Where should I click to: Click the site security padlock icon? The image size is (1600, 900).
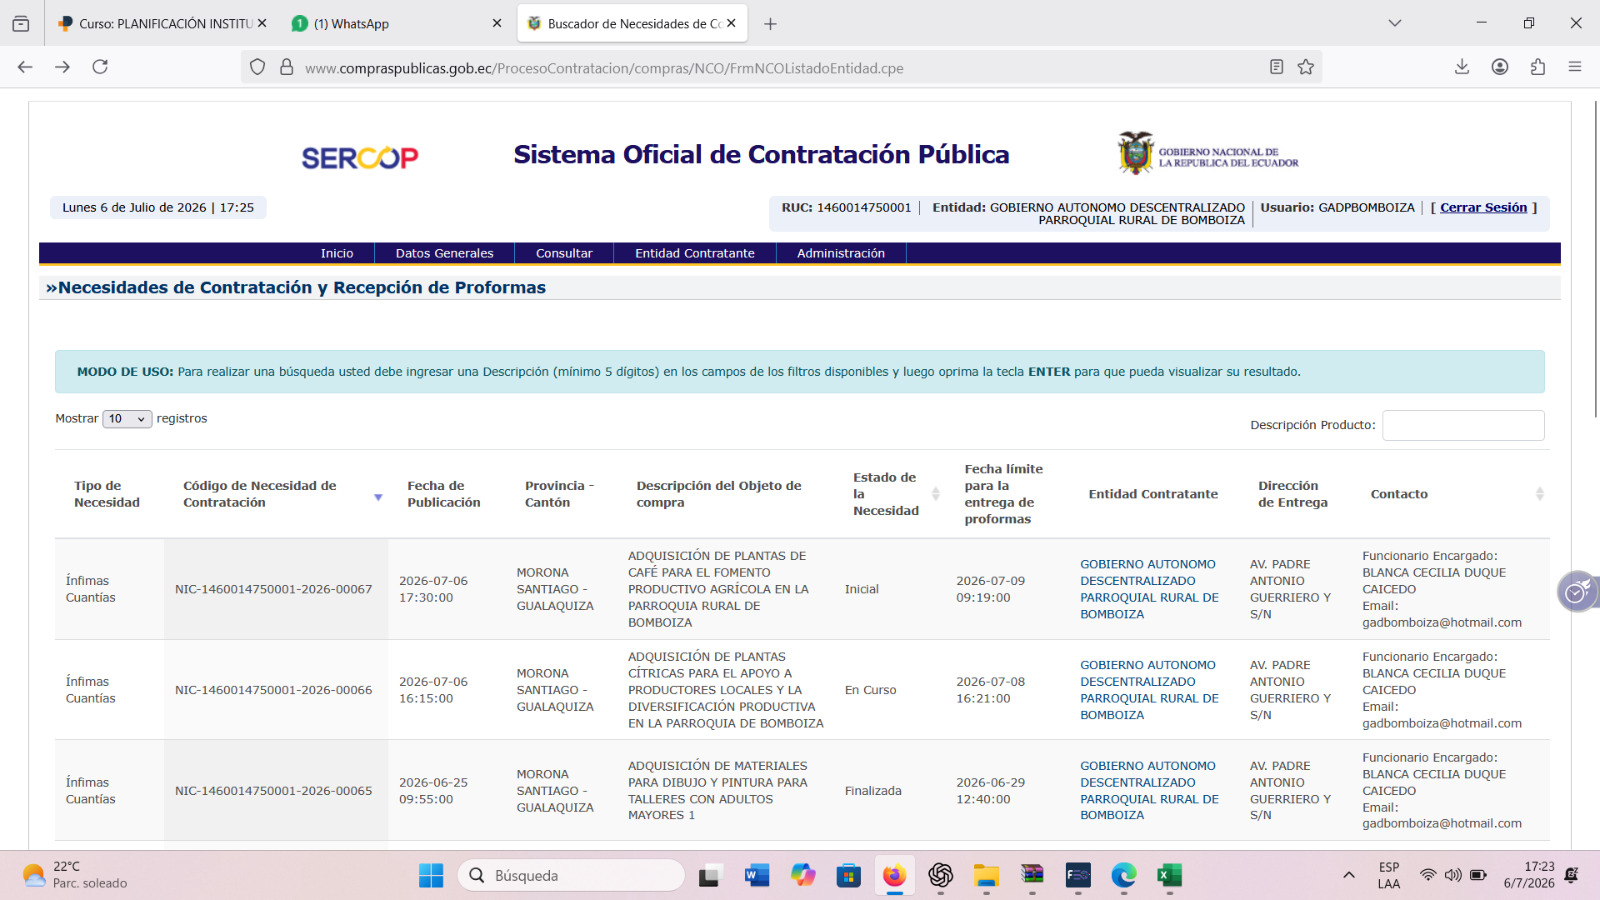(287, 67)
